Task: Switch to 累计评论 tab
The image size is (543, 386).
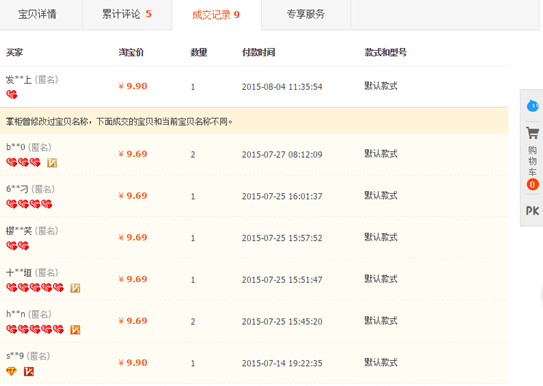Action: coord(127,15)
